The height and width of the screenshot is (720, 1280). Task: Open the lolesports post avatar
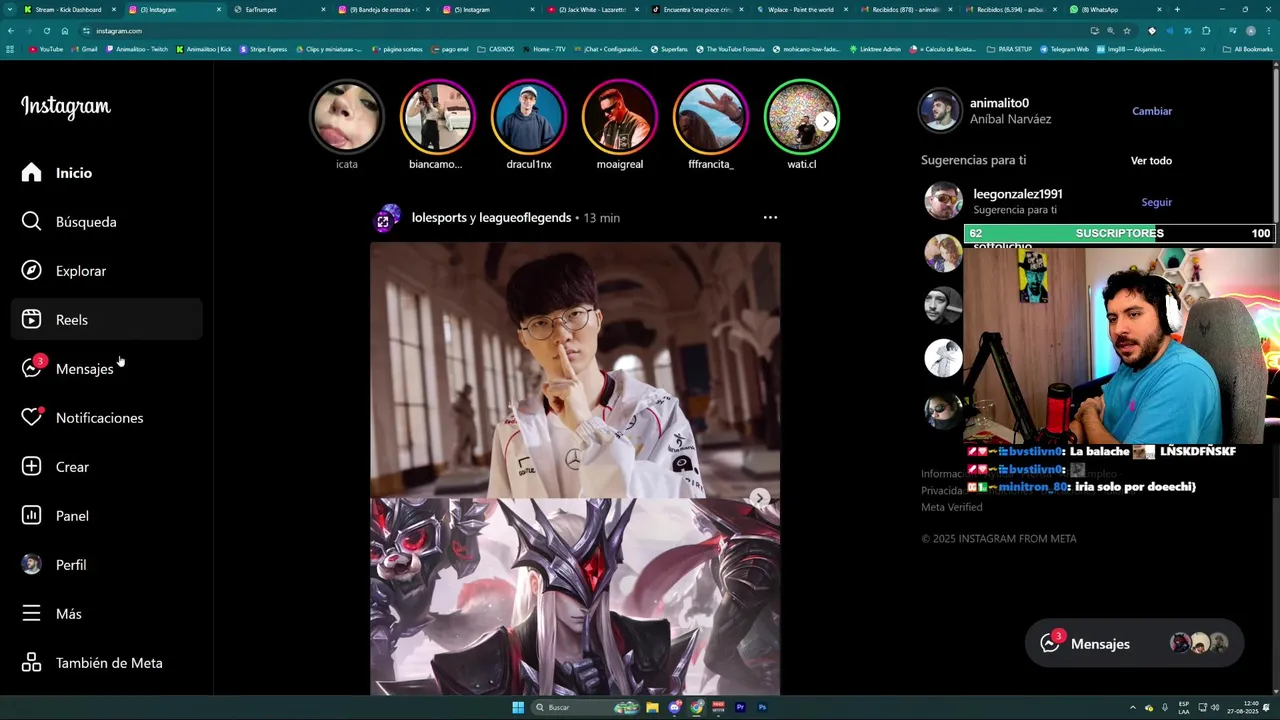(x=387, y=218)
